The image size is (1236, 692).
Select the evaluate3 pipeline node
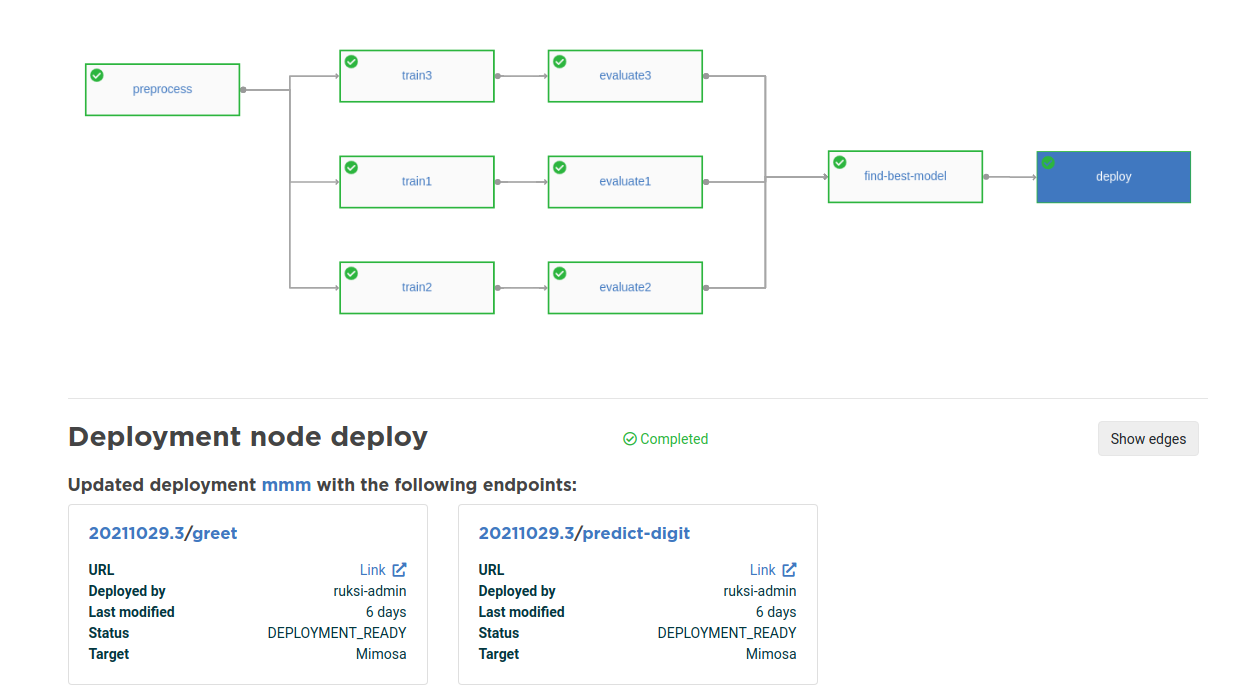point(625,76)
